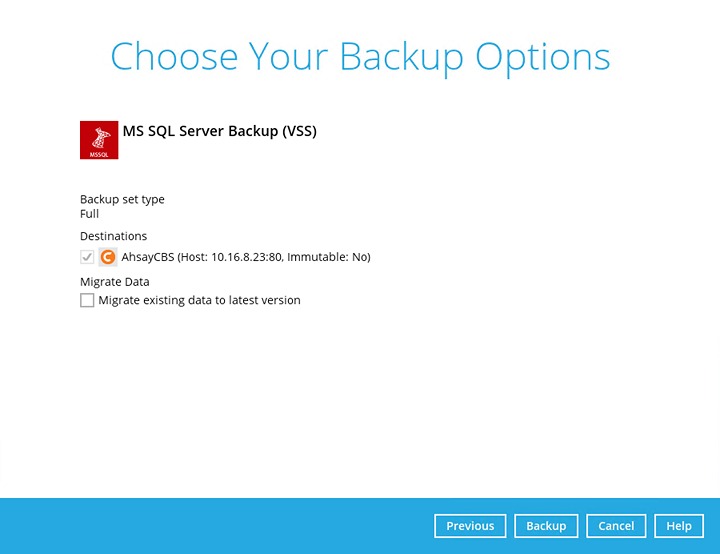
Task: Click the orange AhsayCBS destination icon
Action: point(108,257)
